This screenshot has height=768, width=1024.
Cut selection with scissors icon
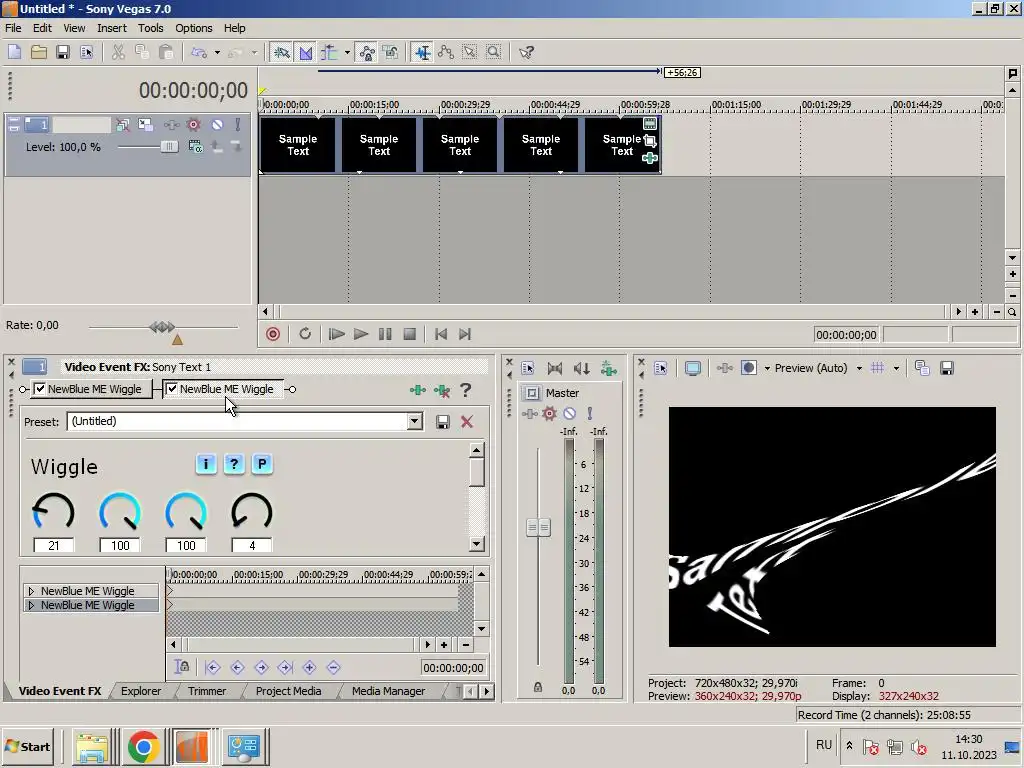coord(118,52)
